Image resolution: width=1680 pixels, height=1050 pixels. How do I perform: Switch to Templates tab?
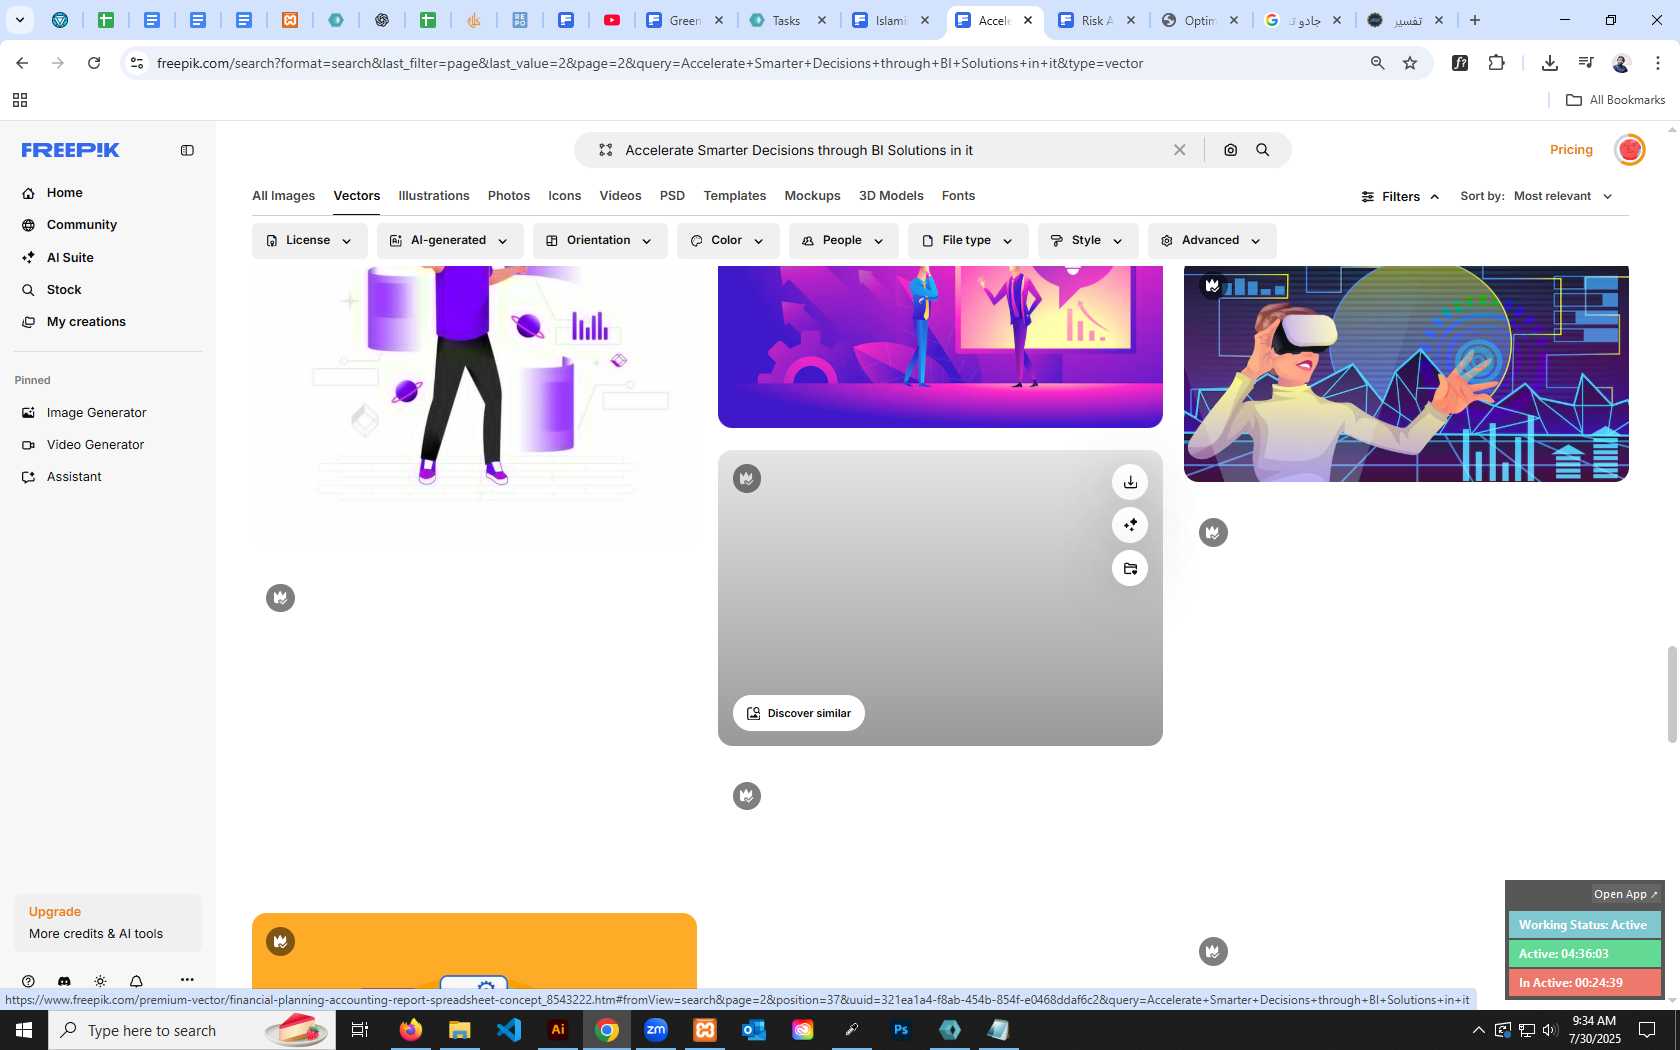click(x=734, y=196)
